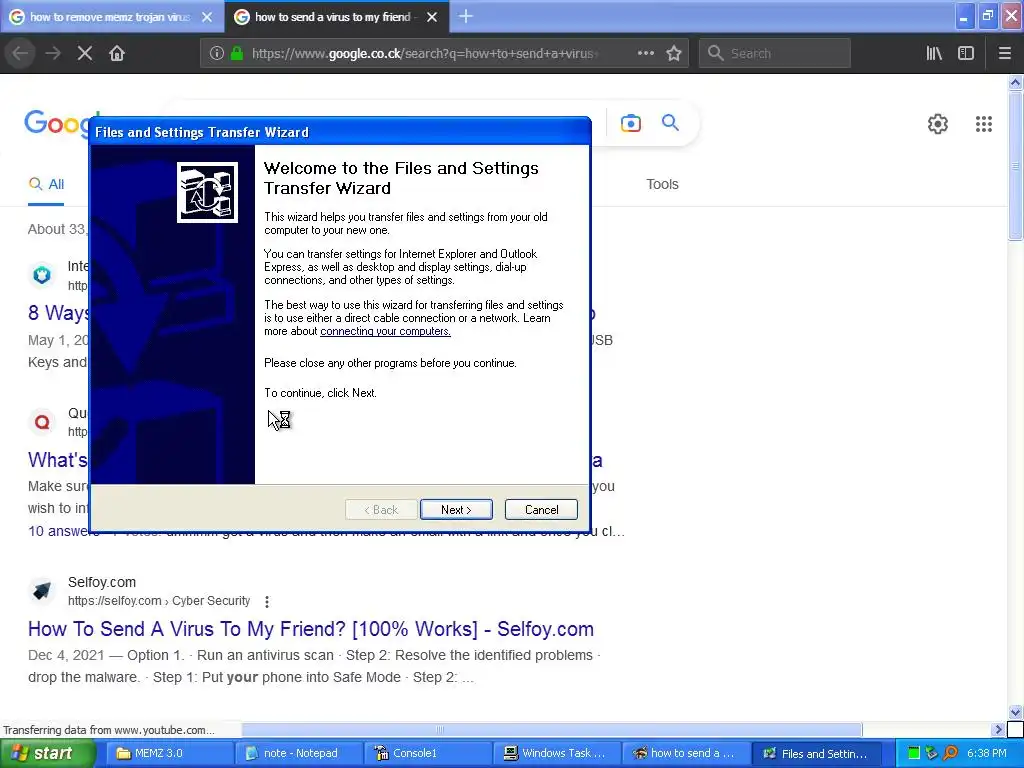Toggle the Firefox sidebar icon
The height and width of the screenshot is (768, 1024).
coord(966,53)
